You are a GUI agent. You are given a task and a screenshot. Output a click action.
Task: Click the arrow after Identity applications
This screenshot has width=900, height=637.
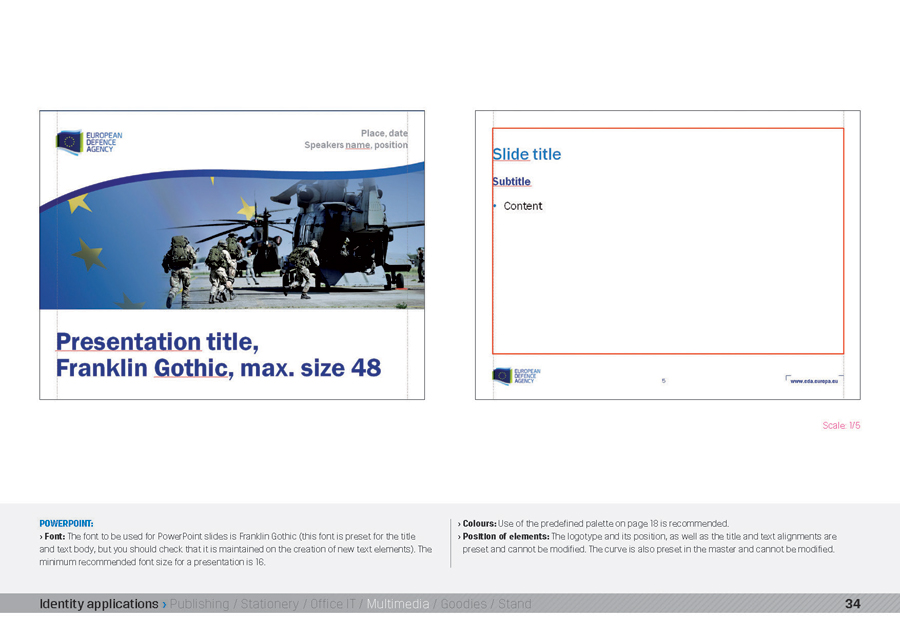coord(164,604)
